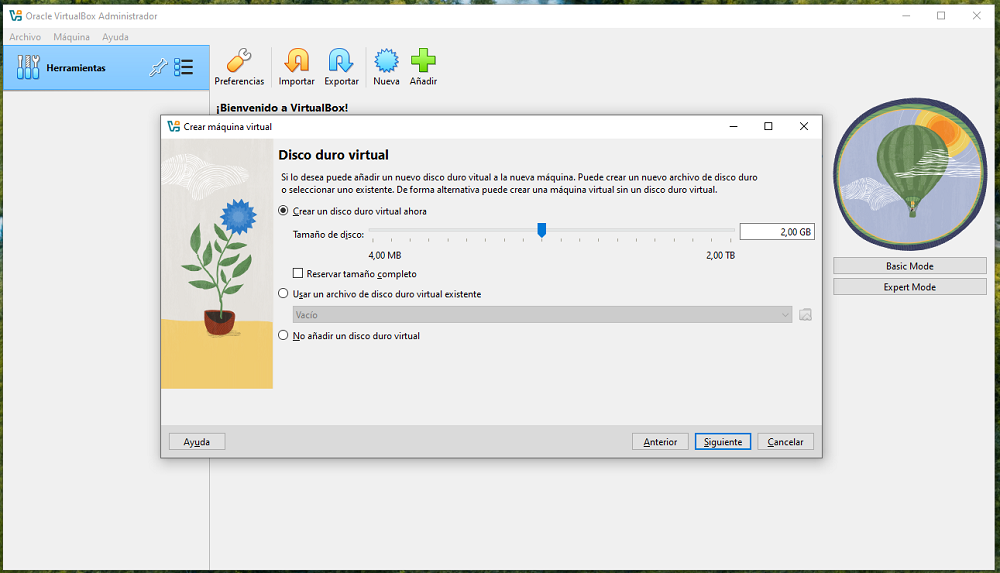Screen dimensions: 1000x573
Task: Continue with Siguiente button
Action: point(723,442)
